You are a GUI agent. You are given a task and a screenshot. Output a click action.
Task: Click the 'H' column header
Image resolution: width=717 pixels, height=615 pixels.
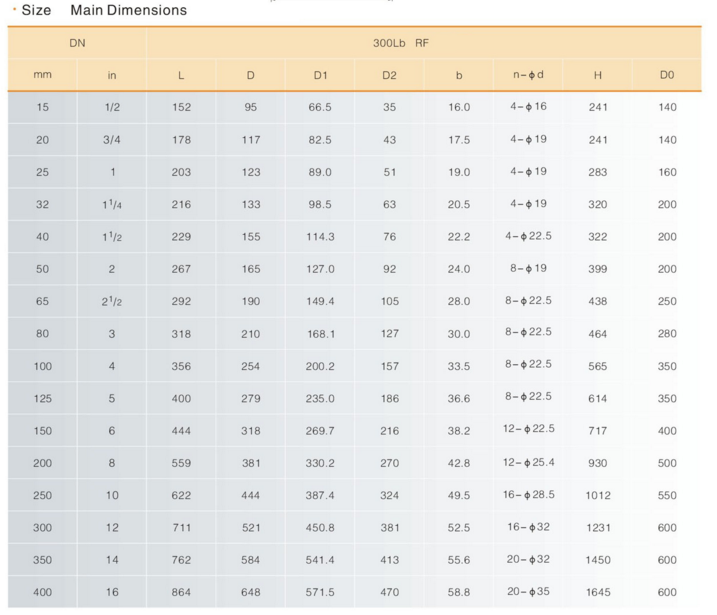[597, 75]
